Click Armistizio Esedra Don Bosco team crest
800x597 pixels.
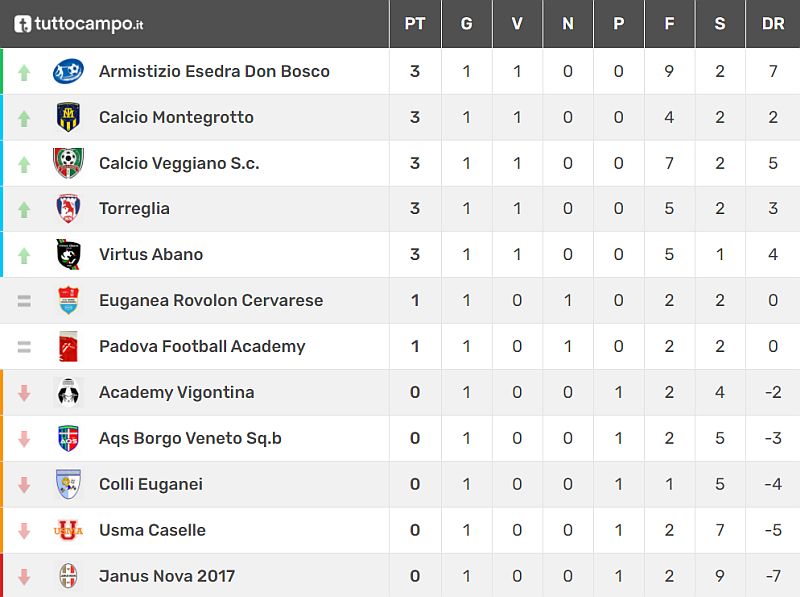pyautogui.click(x=68, y=71)
